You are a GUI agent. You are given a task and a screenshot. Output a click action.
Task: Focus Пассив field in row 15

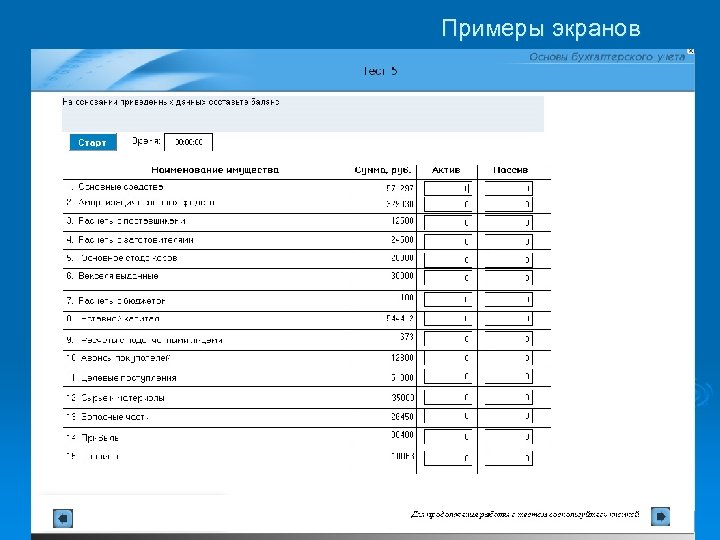(509, 458)
